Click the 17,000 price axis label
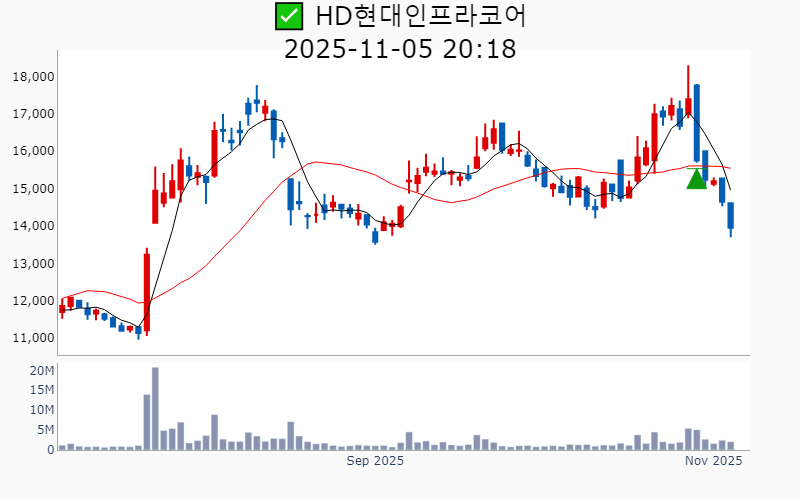The height and width of the screenshot is (500, 800). [x=33, y=114]
